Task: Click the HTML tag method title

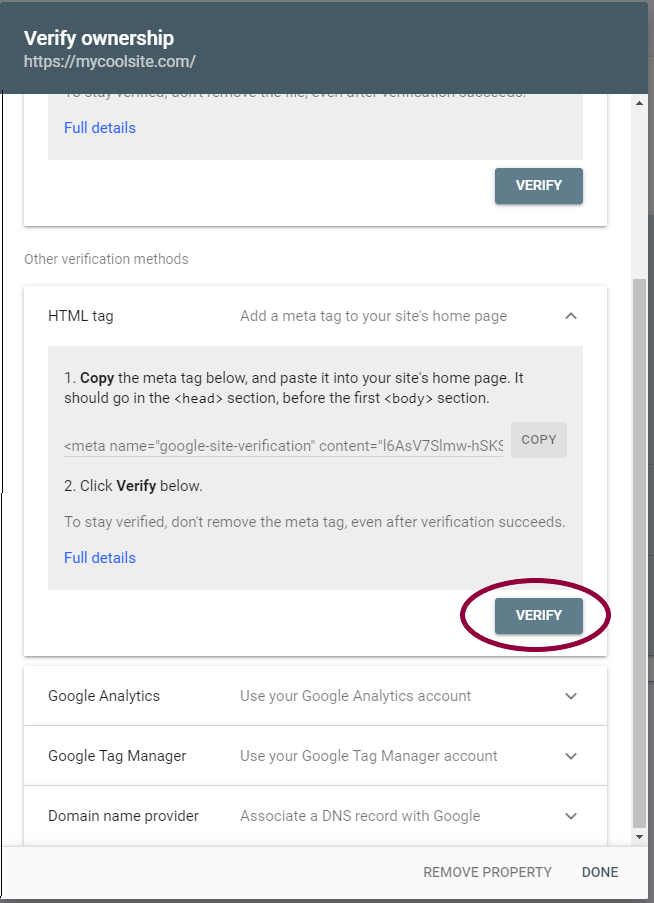Action: [81, 316]
